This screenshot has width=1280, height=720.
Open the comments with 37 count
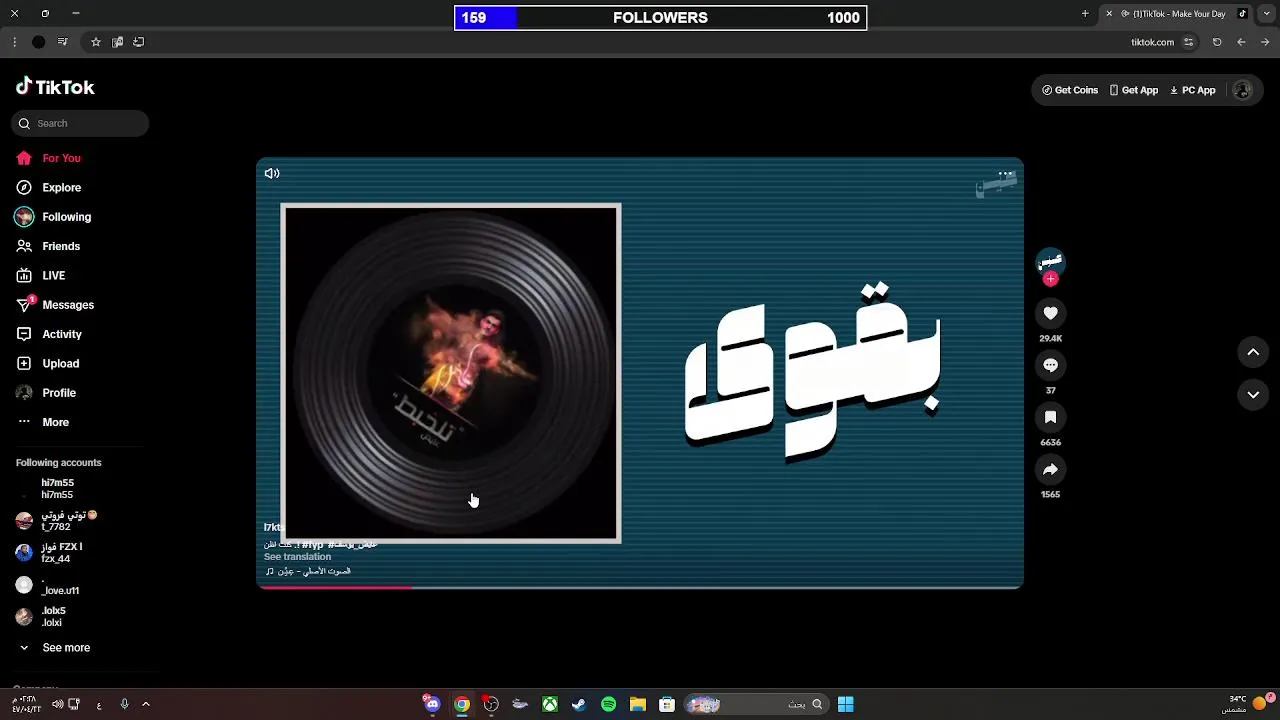tap(1050, 366)
